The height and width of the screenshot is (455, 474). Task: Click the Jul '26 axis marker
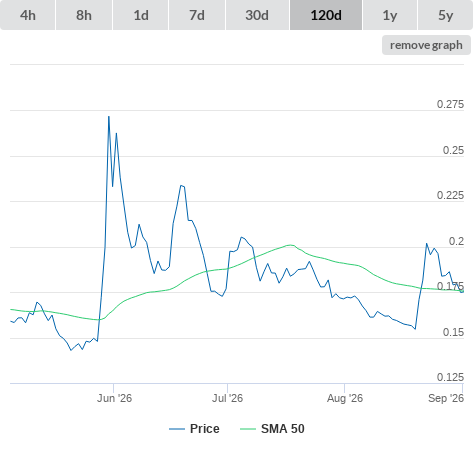click(x=227, y=398)
